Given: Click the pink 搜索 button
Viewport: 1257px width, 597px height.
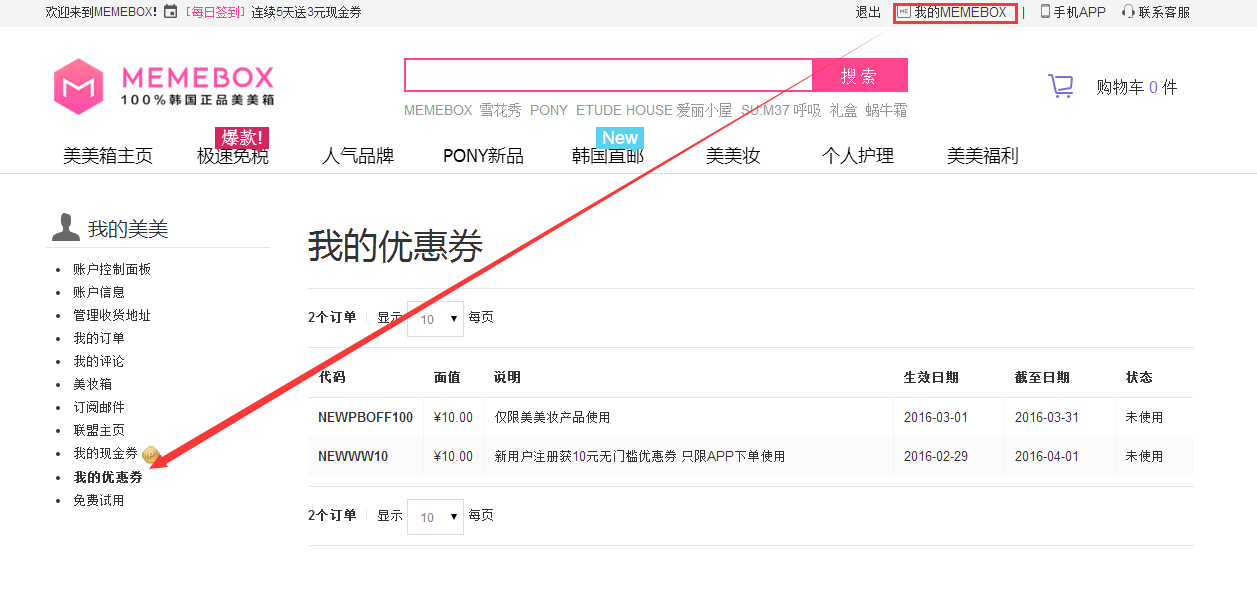Looking at the screenshot, I should coord(860,75).
